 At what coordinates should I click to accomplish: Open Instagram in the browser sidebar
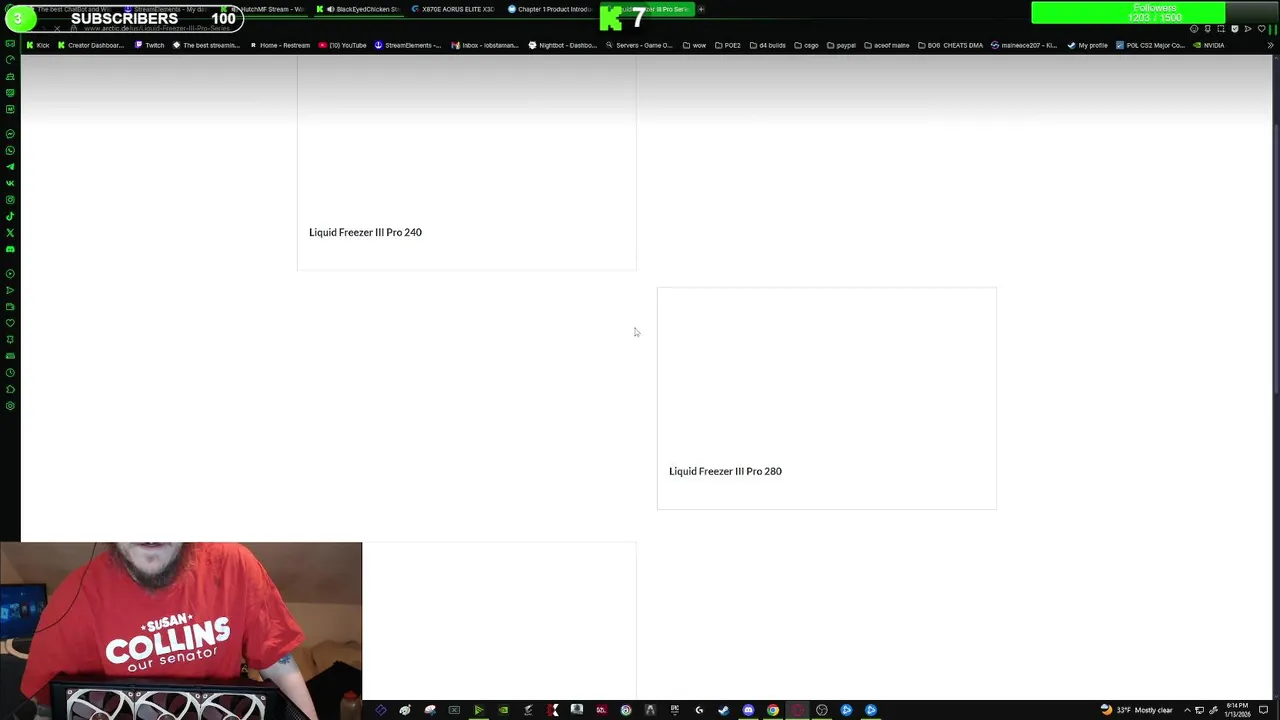pos(11,199)
